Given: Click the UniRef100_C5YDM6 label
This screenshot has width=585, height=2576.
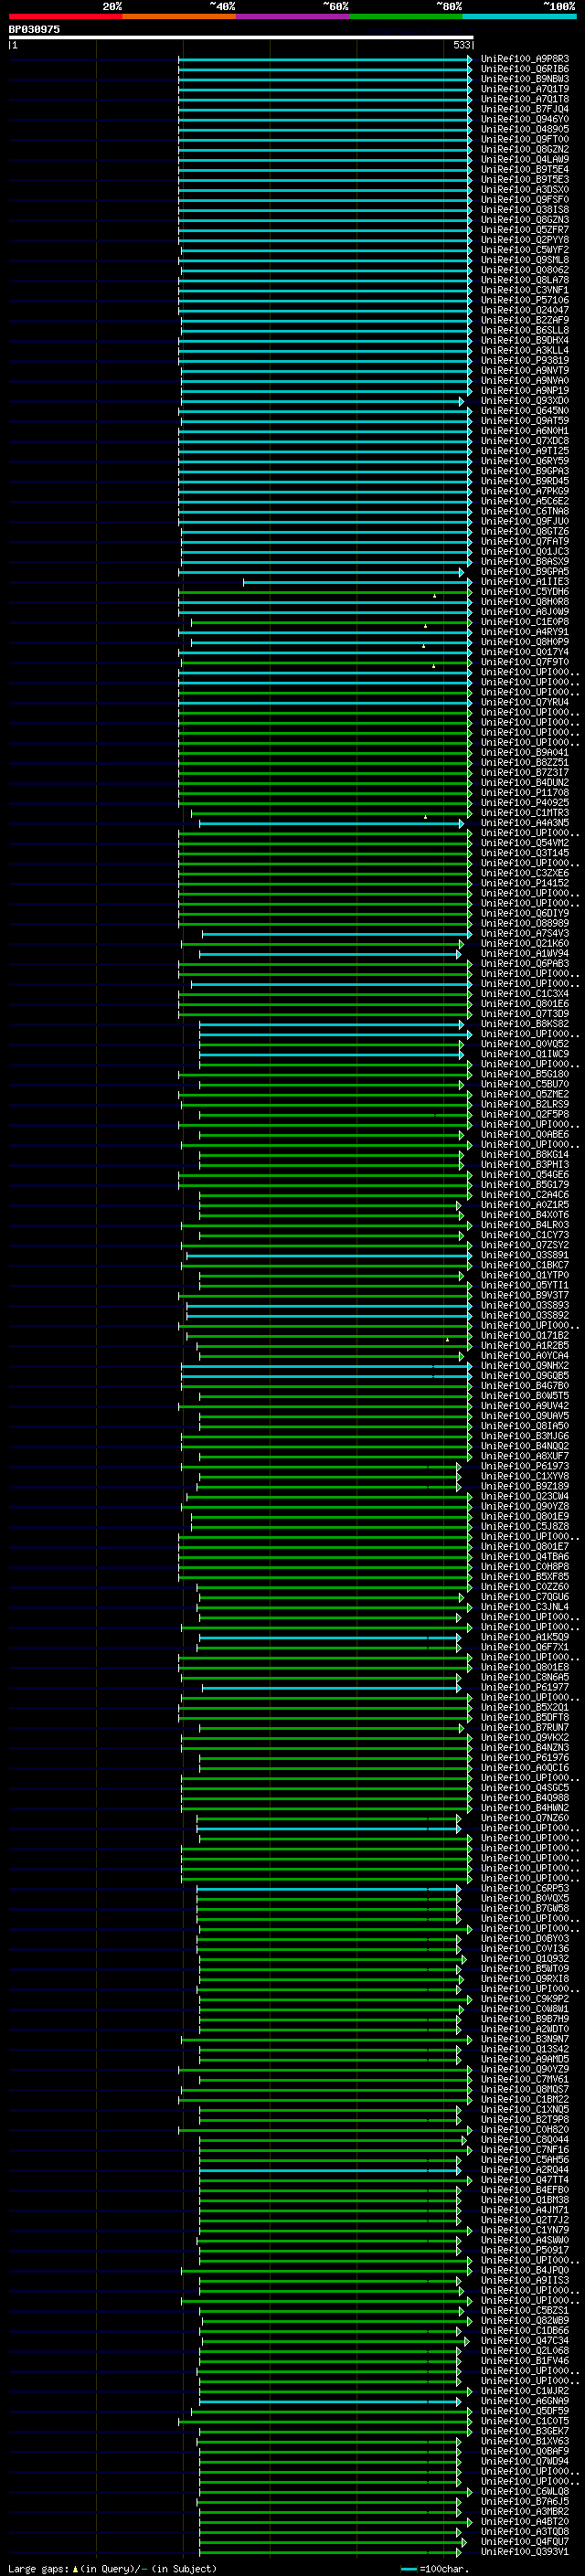Looking at the screenshot, I should 525,592.
